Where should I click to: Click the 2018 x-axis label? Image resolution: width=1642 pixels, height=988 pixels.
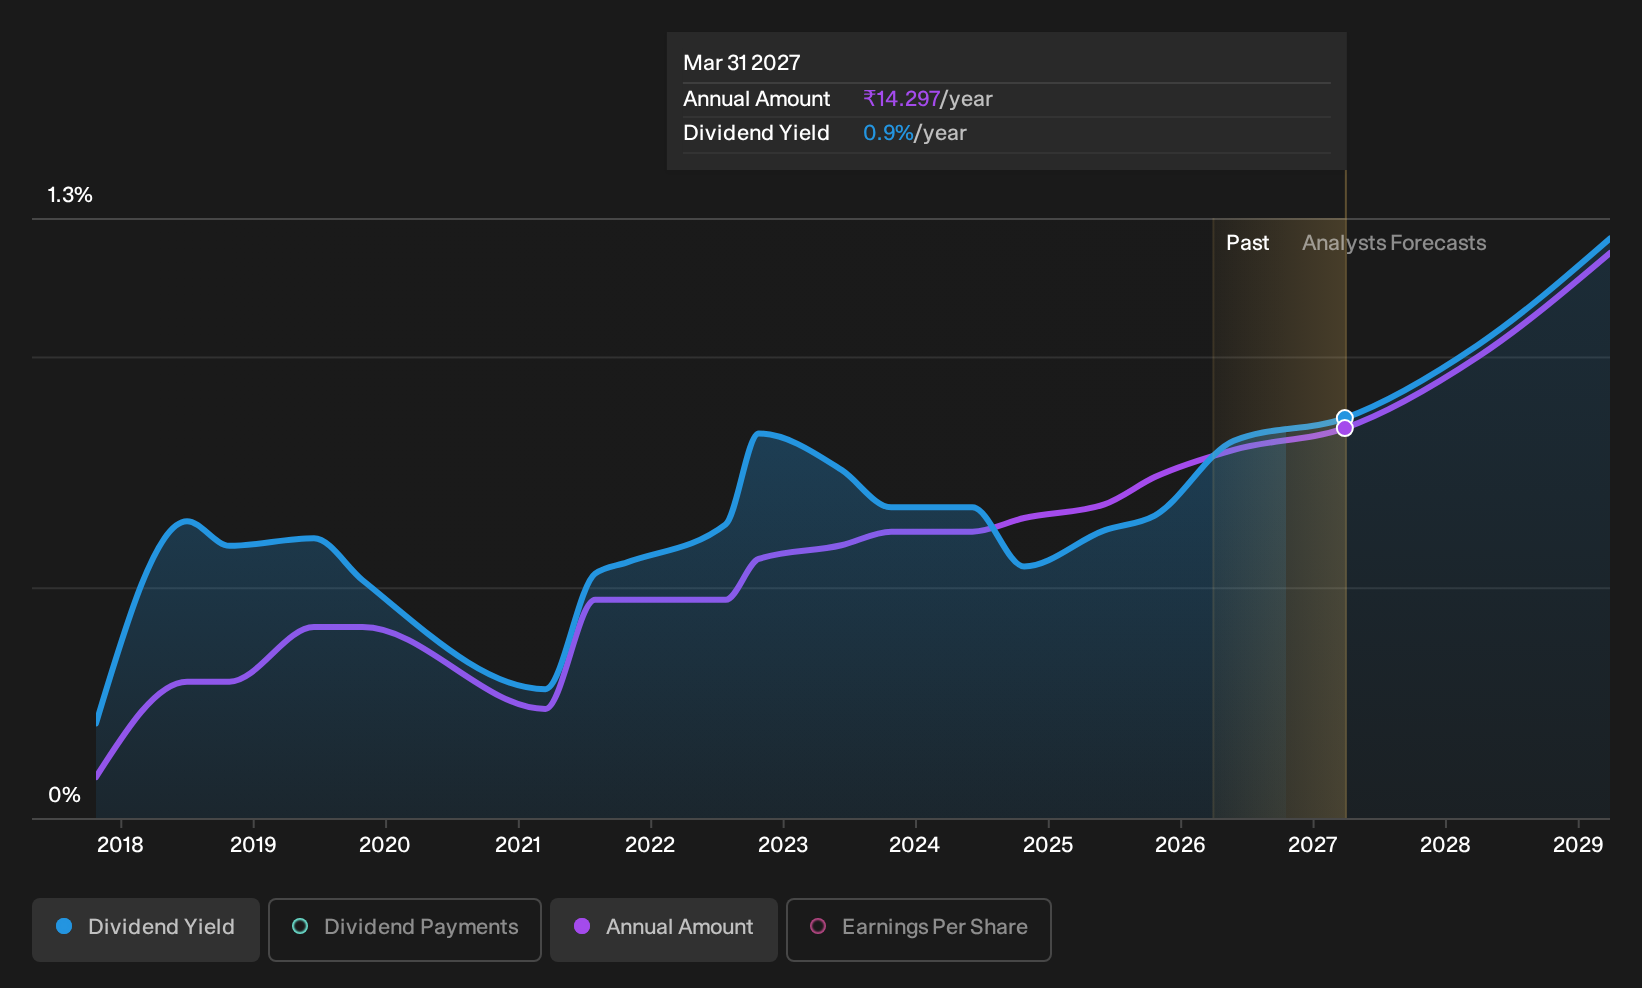tap(120, 845)
